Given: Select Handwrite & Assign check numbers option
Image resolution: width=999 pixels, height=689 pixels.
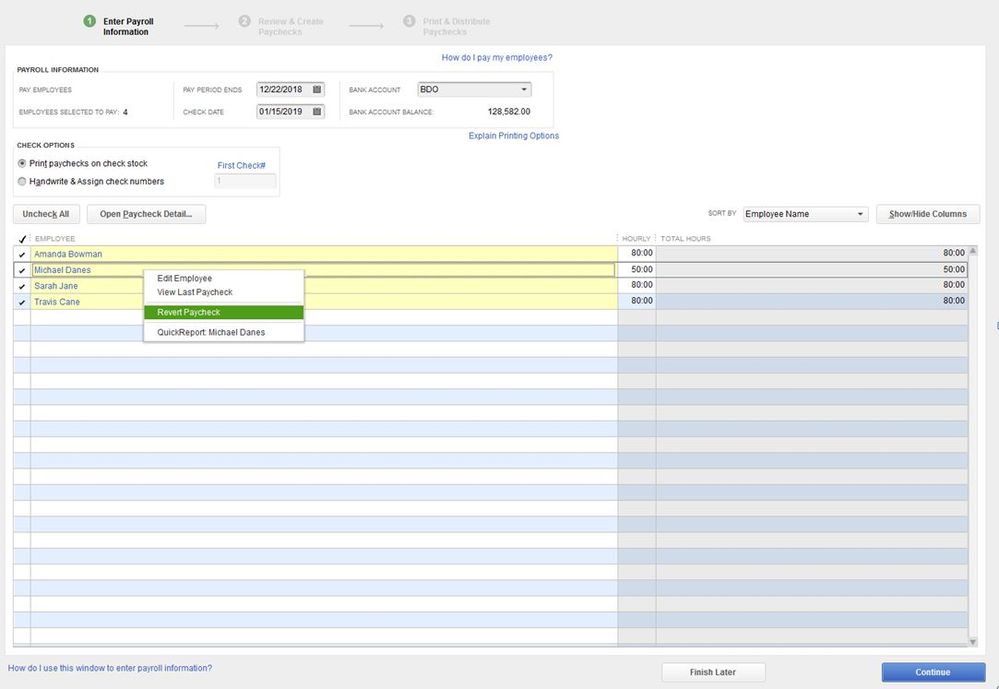Looking at the screenshot, I should [x=23, y=181].
